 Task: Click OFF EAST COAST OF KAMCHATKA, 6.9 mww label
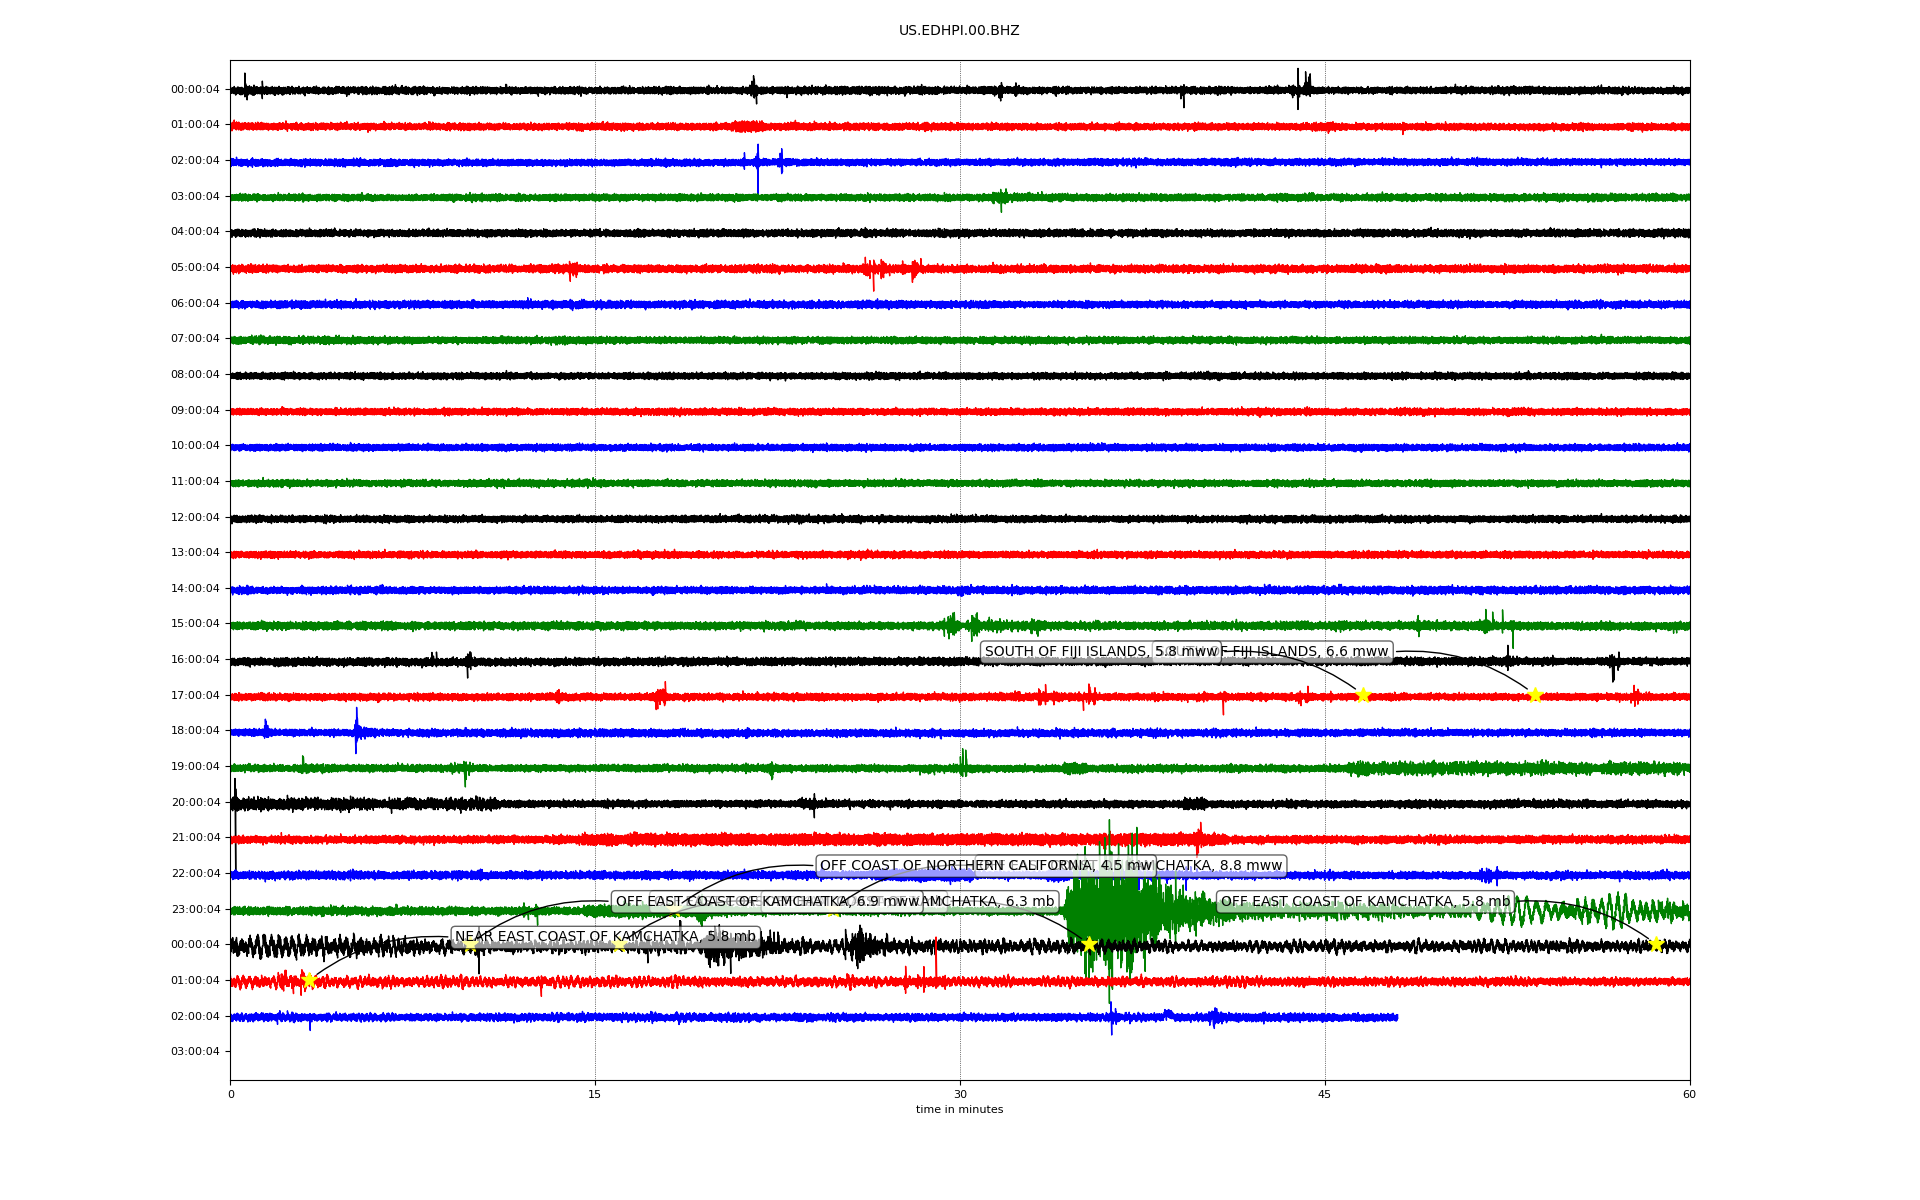767,902
